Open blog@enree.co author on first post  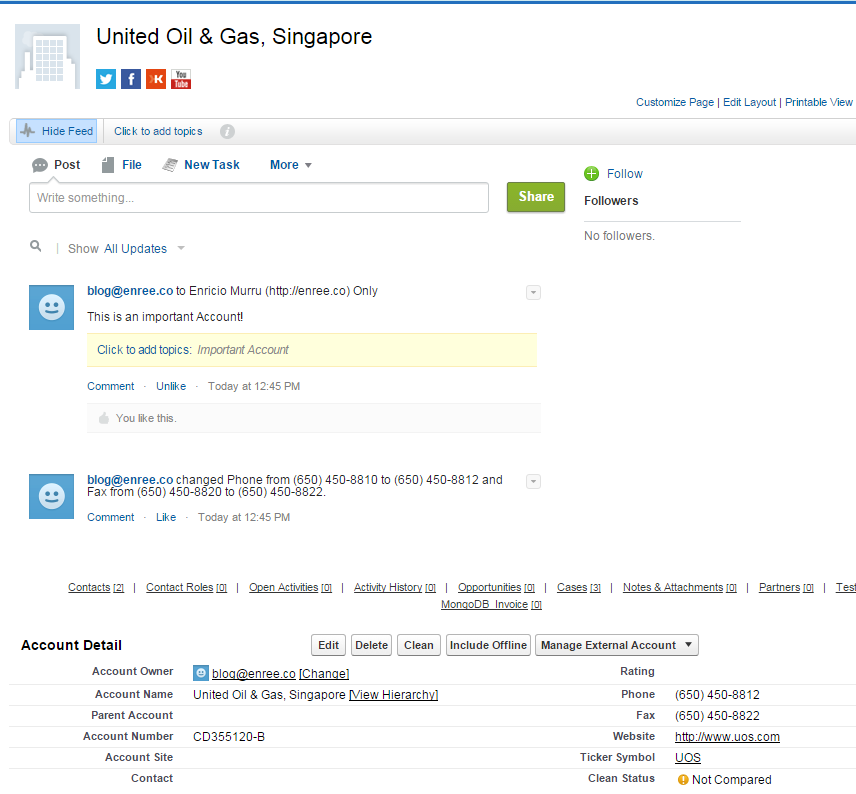(130, 291)
